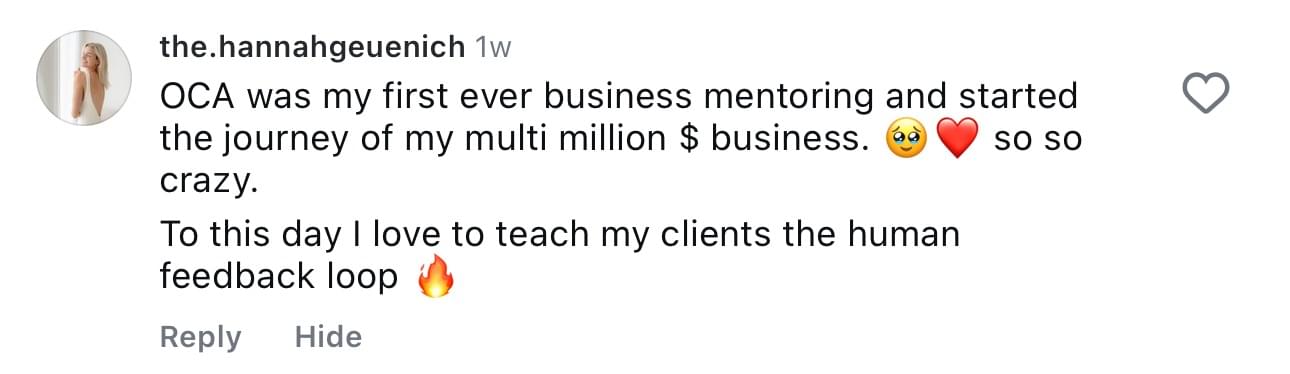Viewport: 1290px width, 374px height.
Task: Hide this comment
Action: coord(328,337)
